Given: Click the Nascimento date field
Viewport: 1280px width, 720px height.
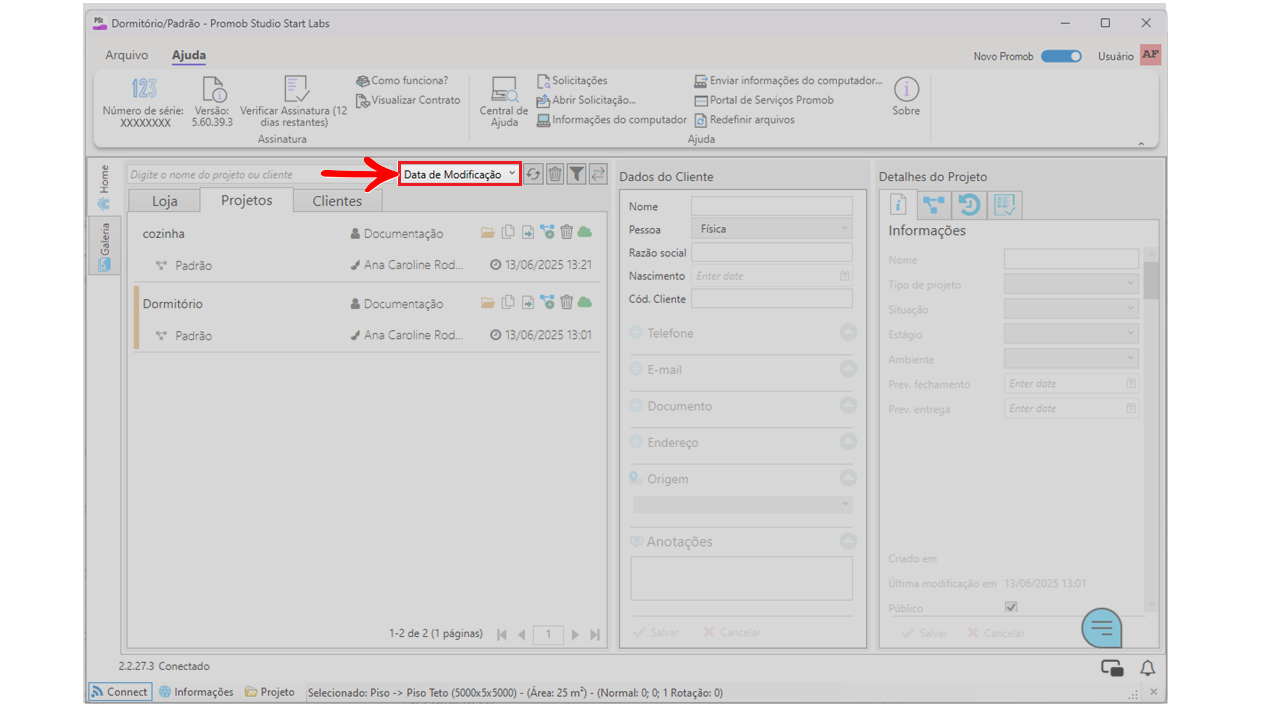Looking at the screenshot, I should tap(772, 275).
